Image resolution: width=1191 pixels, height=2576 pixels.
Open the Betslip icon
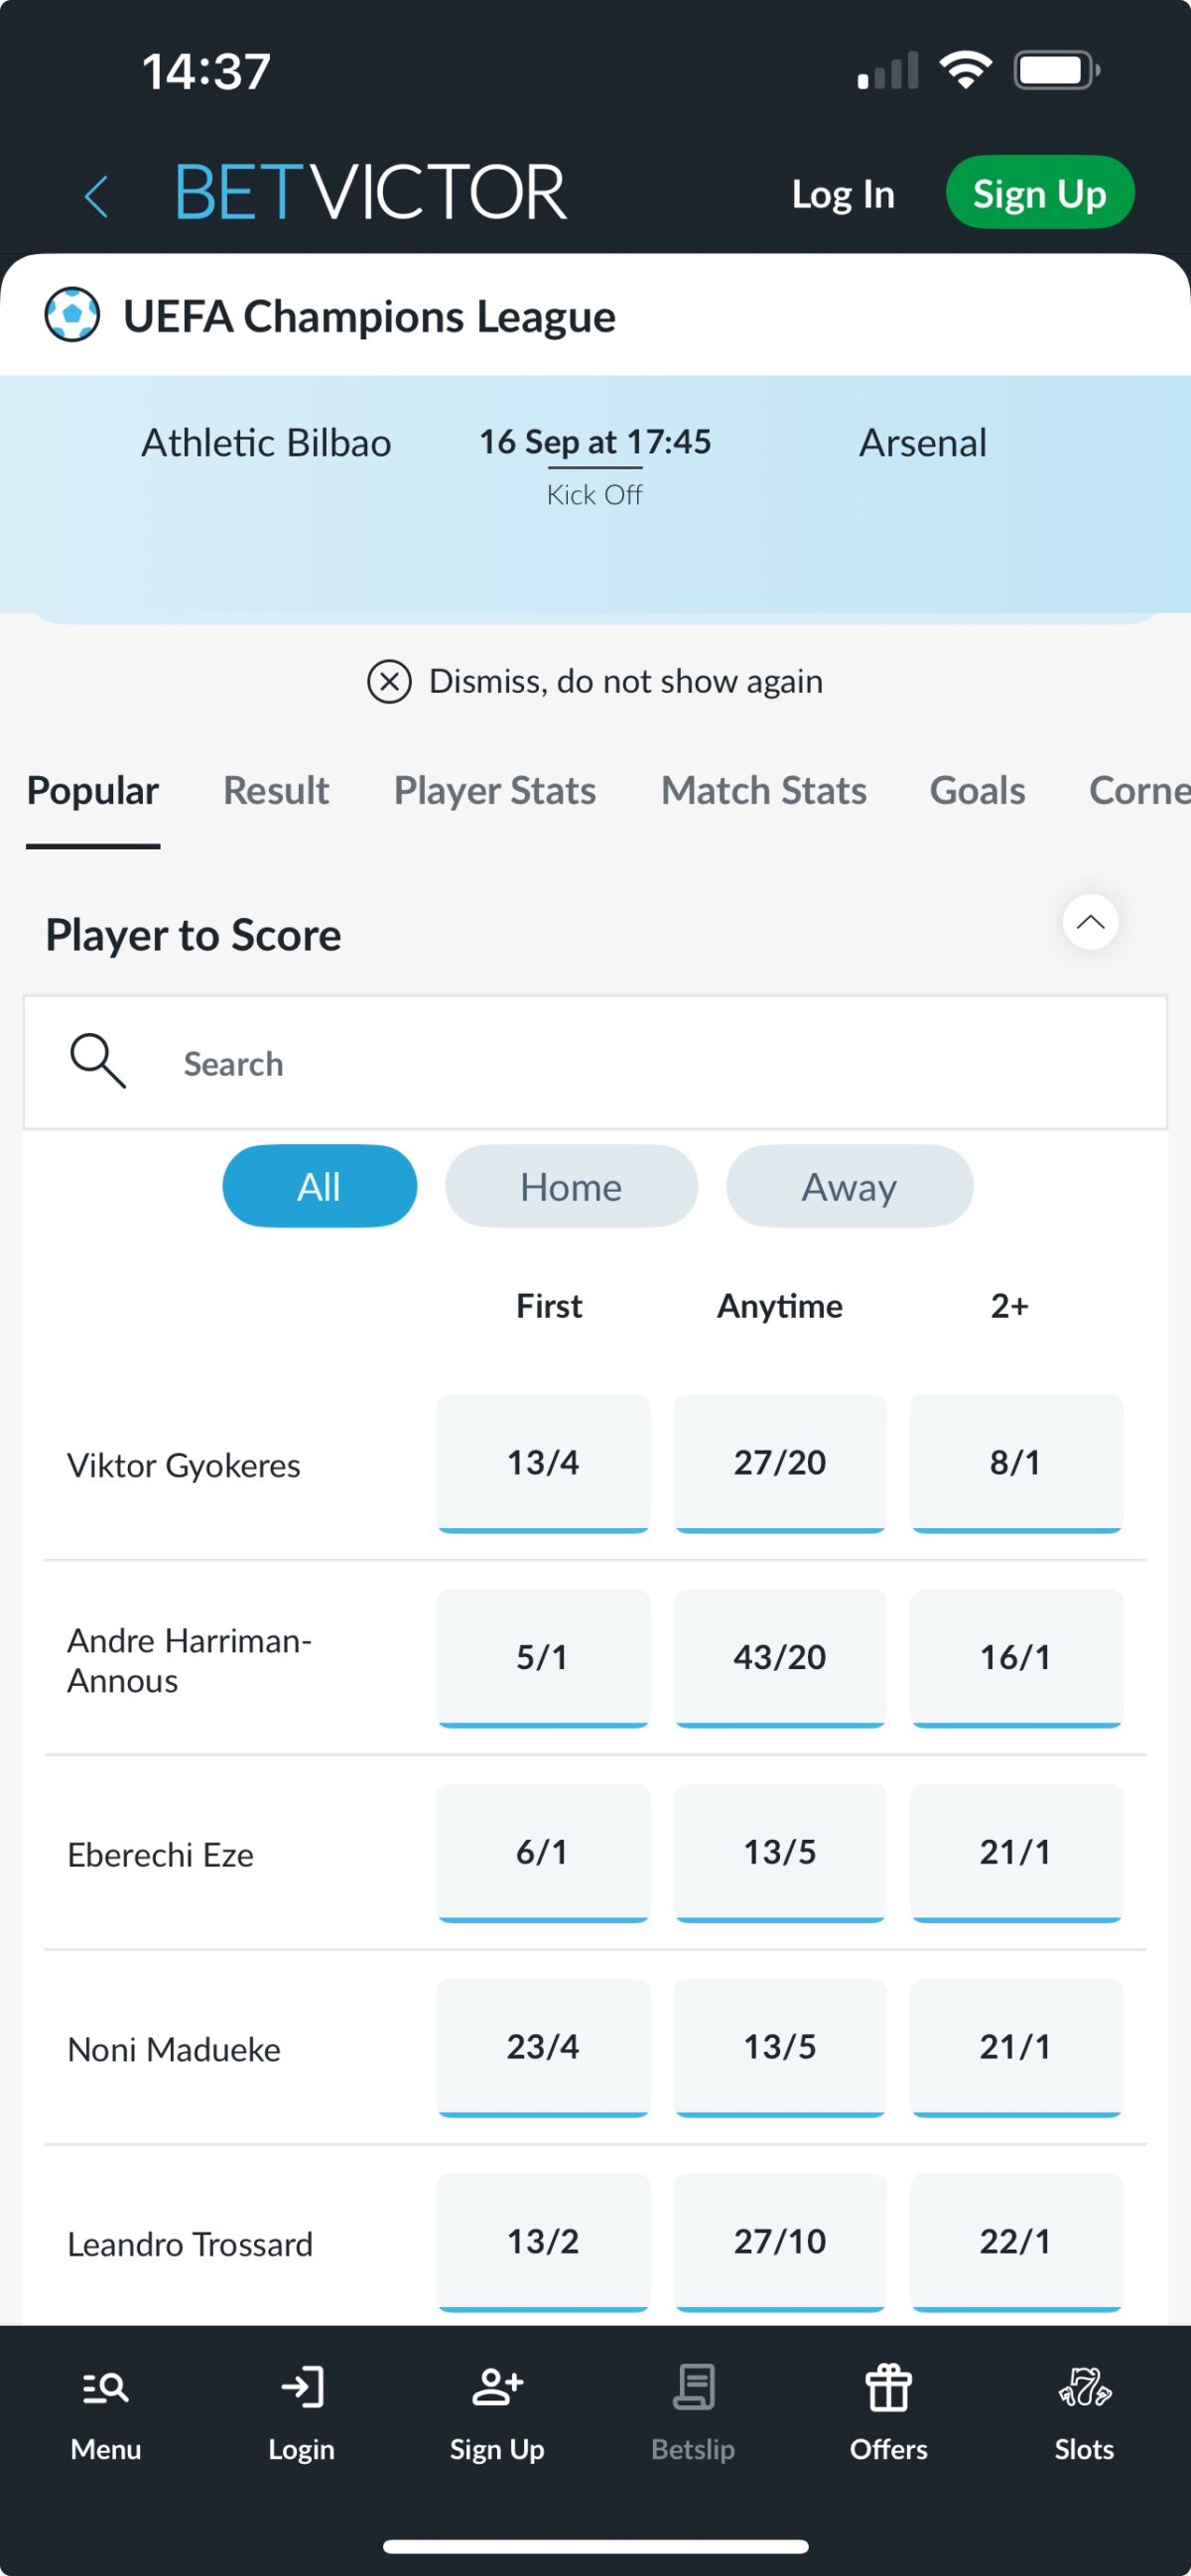click(x=693, y=2388)
